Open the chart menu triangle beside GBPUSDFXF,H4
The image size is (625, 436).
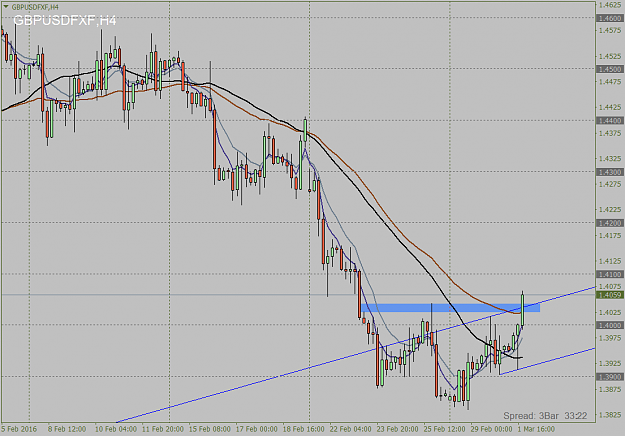pyautogui.click(x=5, y=7)
